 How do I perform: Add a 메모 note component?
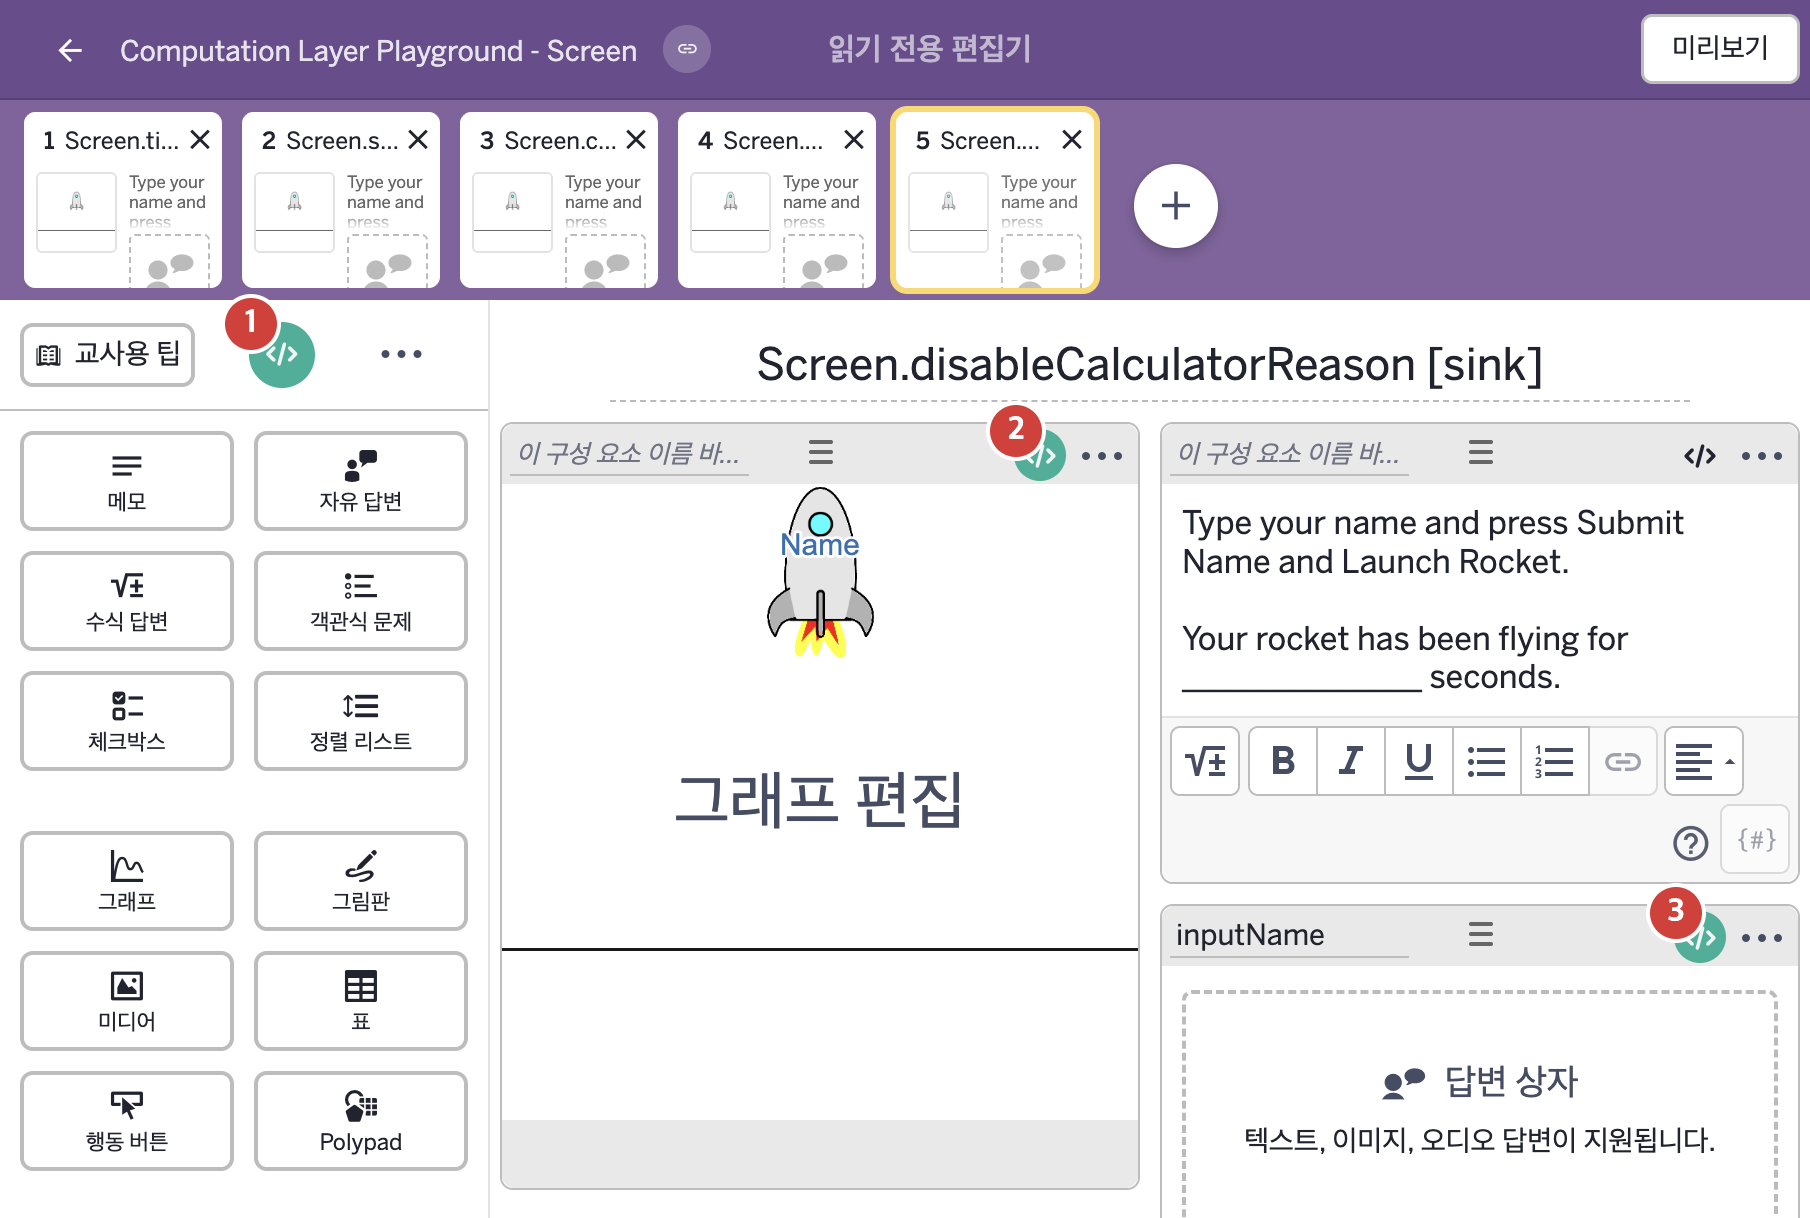click(x=127, y=481)
